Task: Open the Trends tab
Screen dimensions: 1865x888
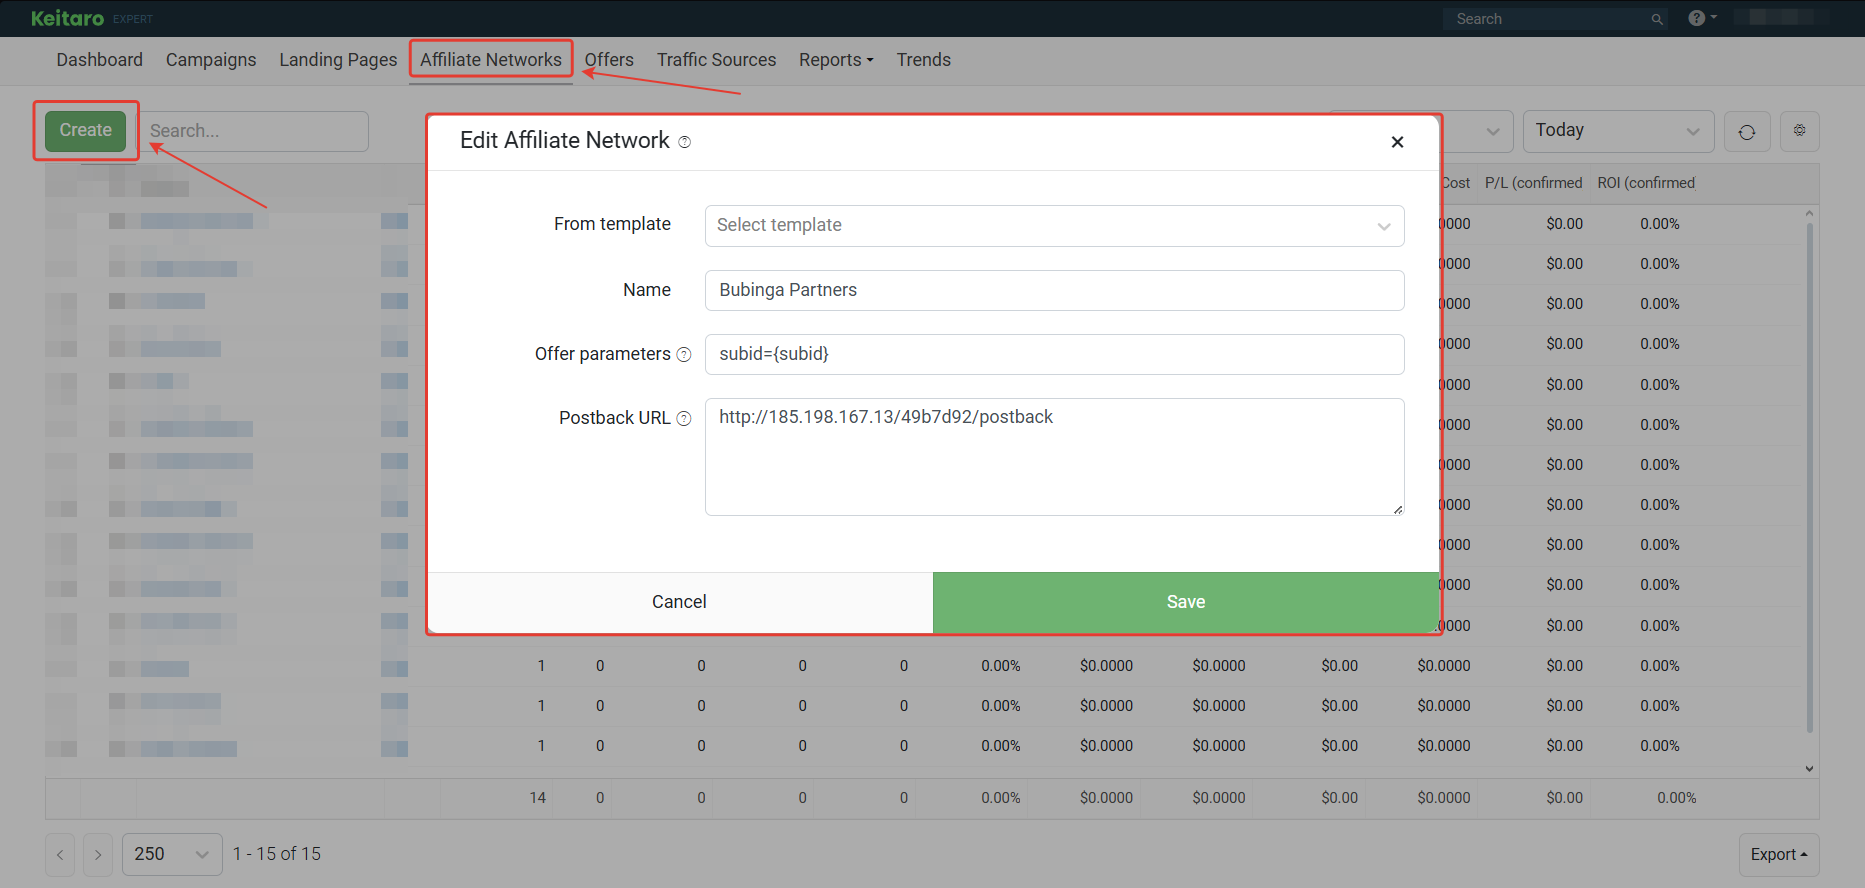Action: click(x=923, y=60)
